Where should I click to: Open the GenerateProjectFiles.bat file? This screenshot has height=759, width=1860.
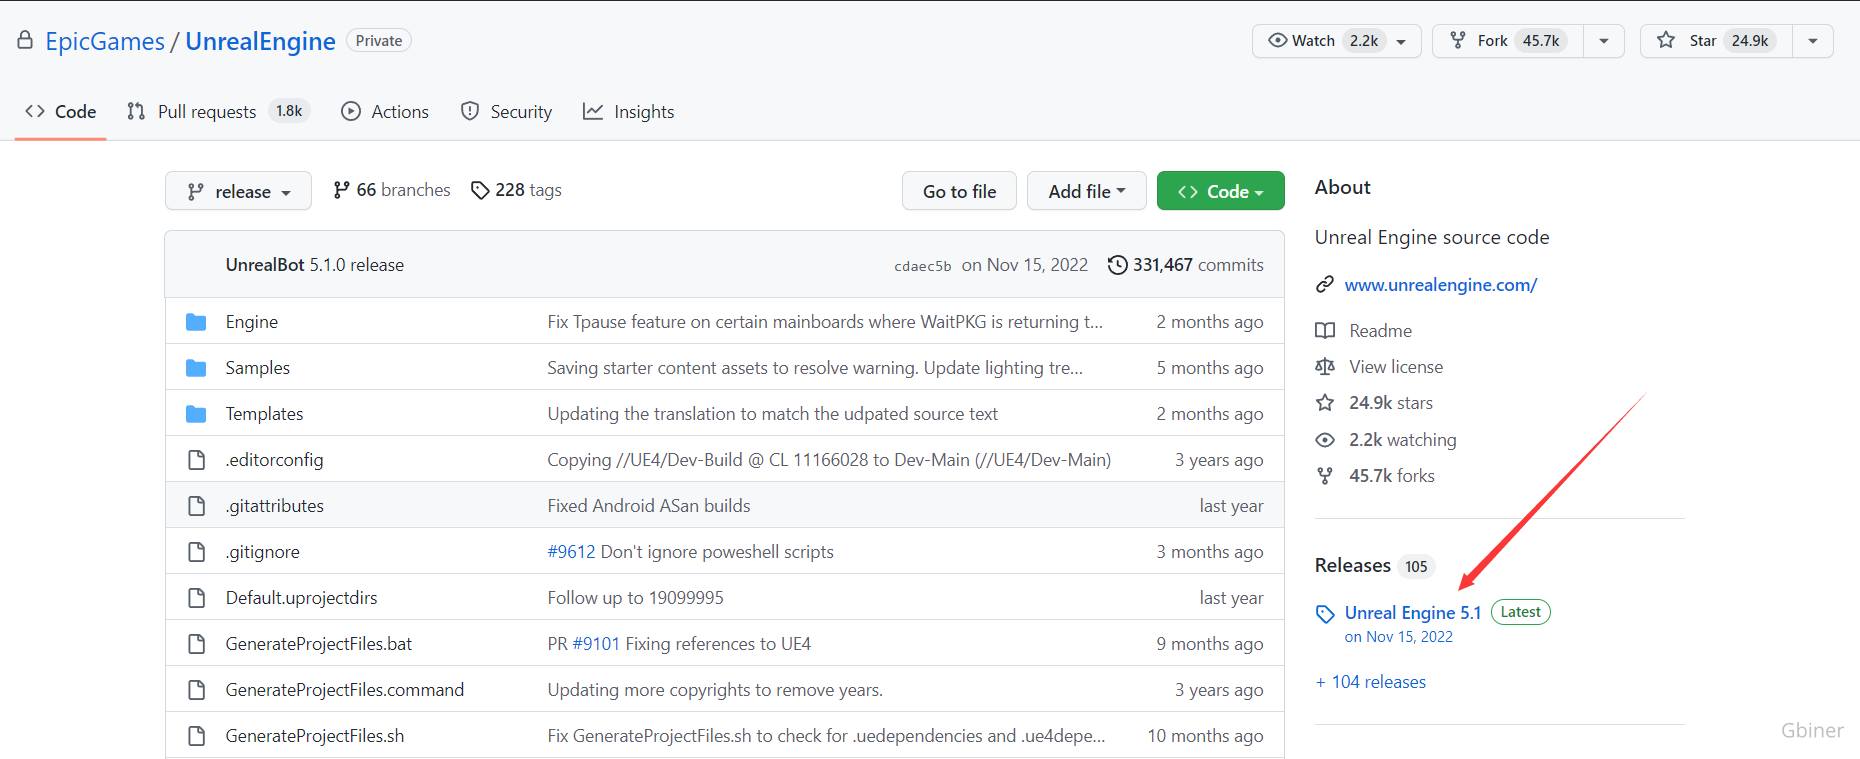318,644
